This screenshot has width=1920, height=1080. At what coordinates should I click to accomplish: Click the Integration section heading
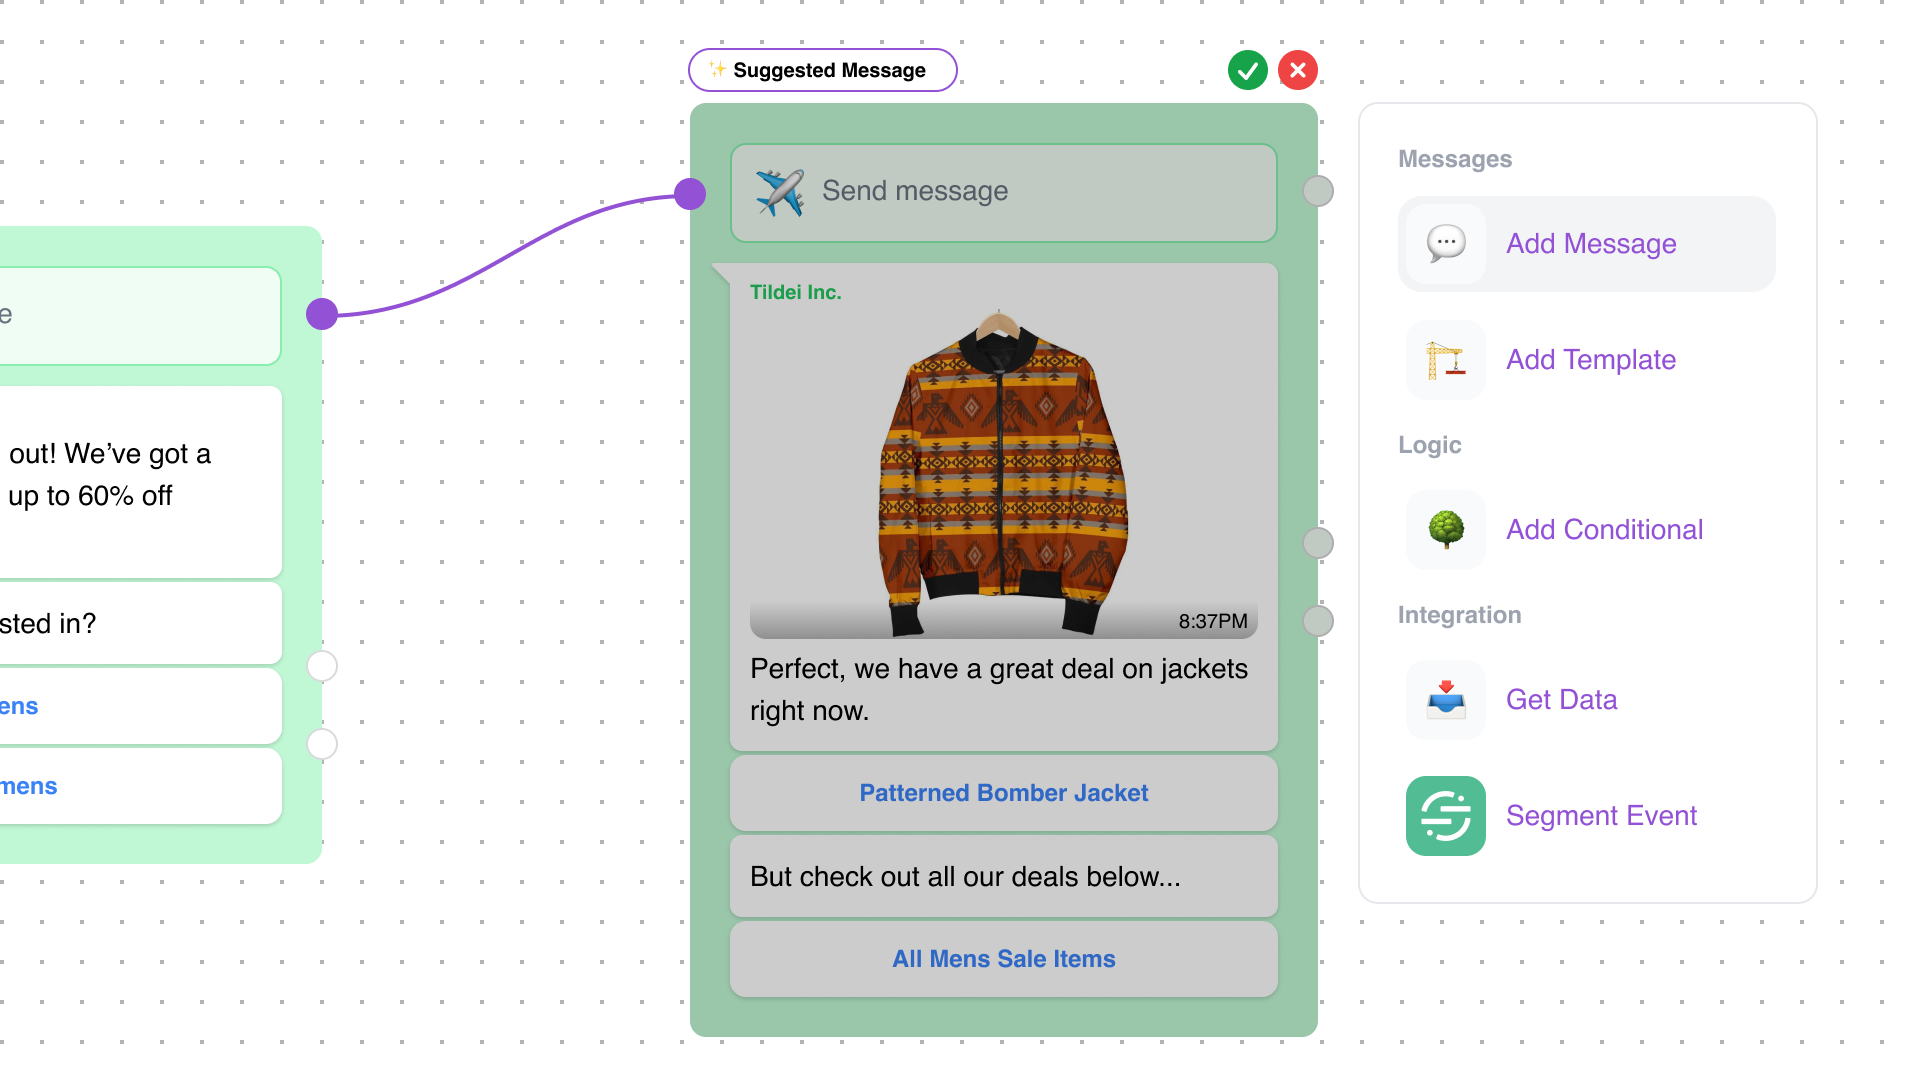tap(1459, 615)
